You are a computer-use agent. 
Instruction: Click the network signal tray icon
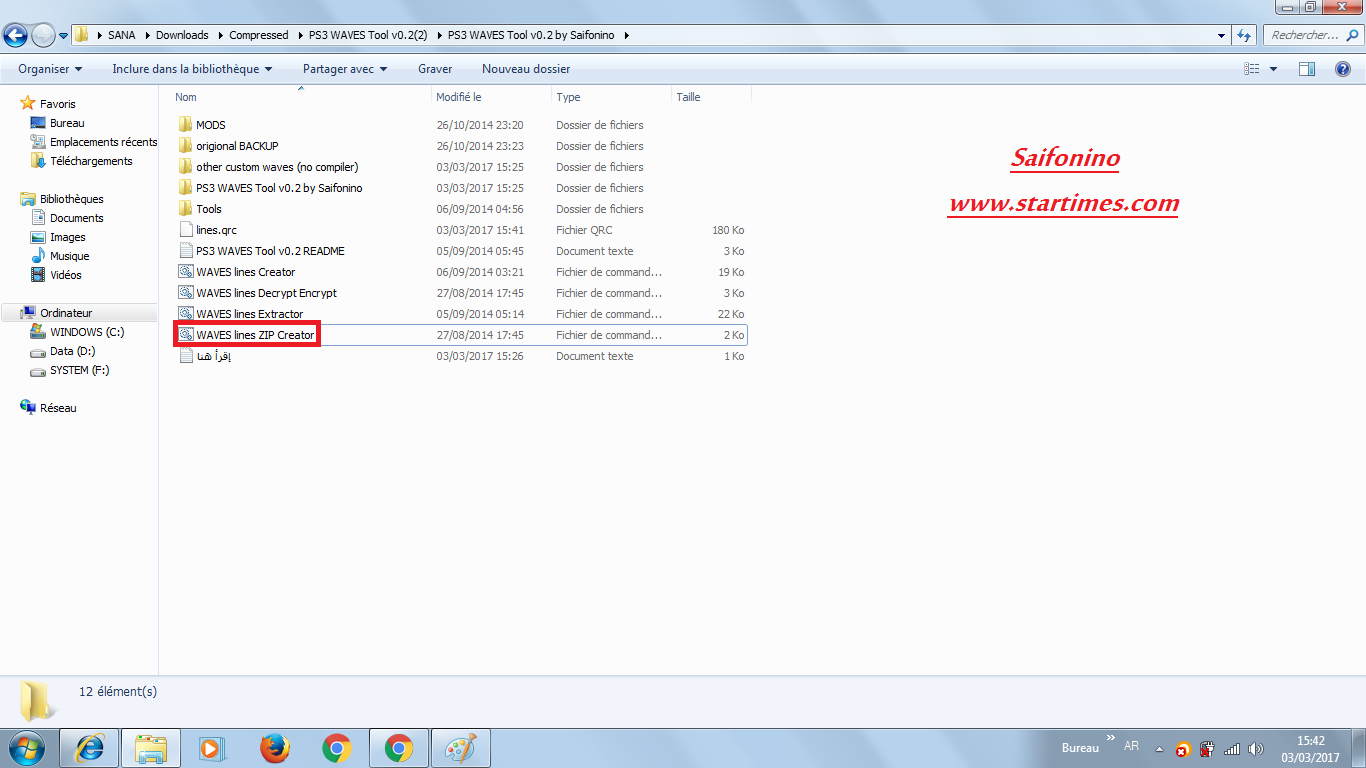[x=1232, y=749]
